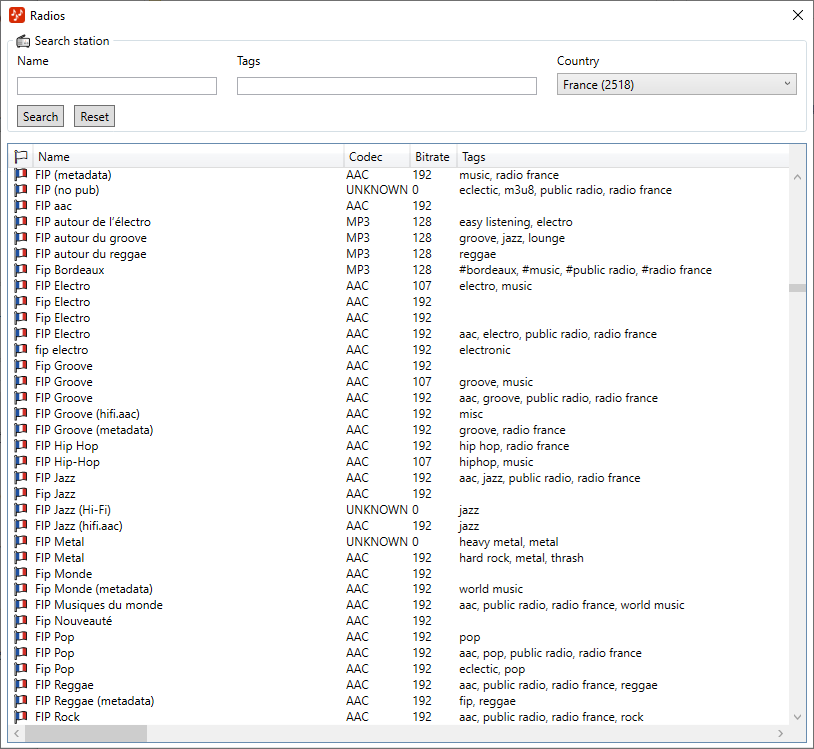Image resolution: width=814 pixels, height=749 pixels.
Task: Click tags 'eclectic, pop' of Fip Pop
Action: pyautogui.click(x=492, y=670)
